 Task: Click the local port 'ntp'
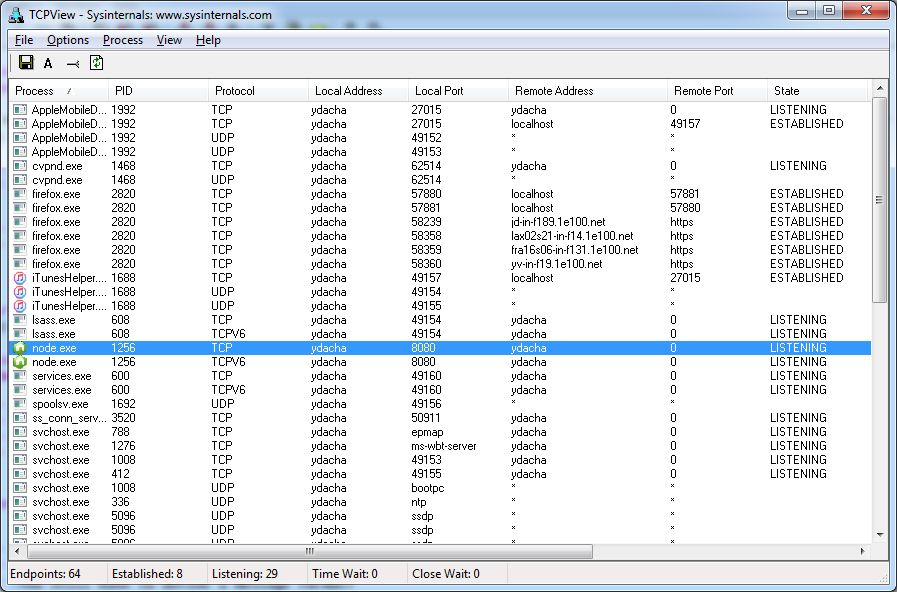coord(419,502)
